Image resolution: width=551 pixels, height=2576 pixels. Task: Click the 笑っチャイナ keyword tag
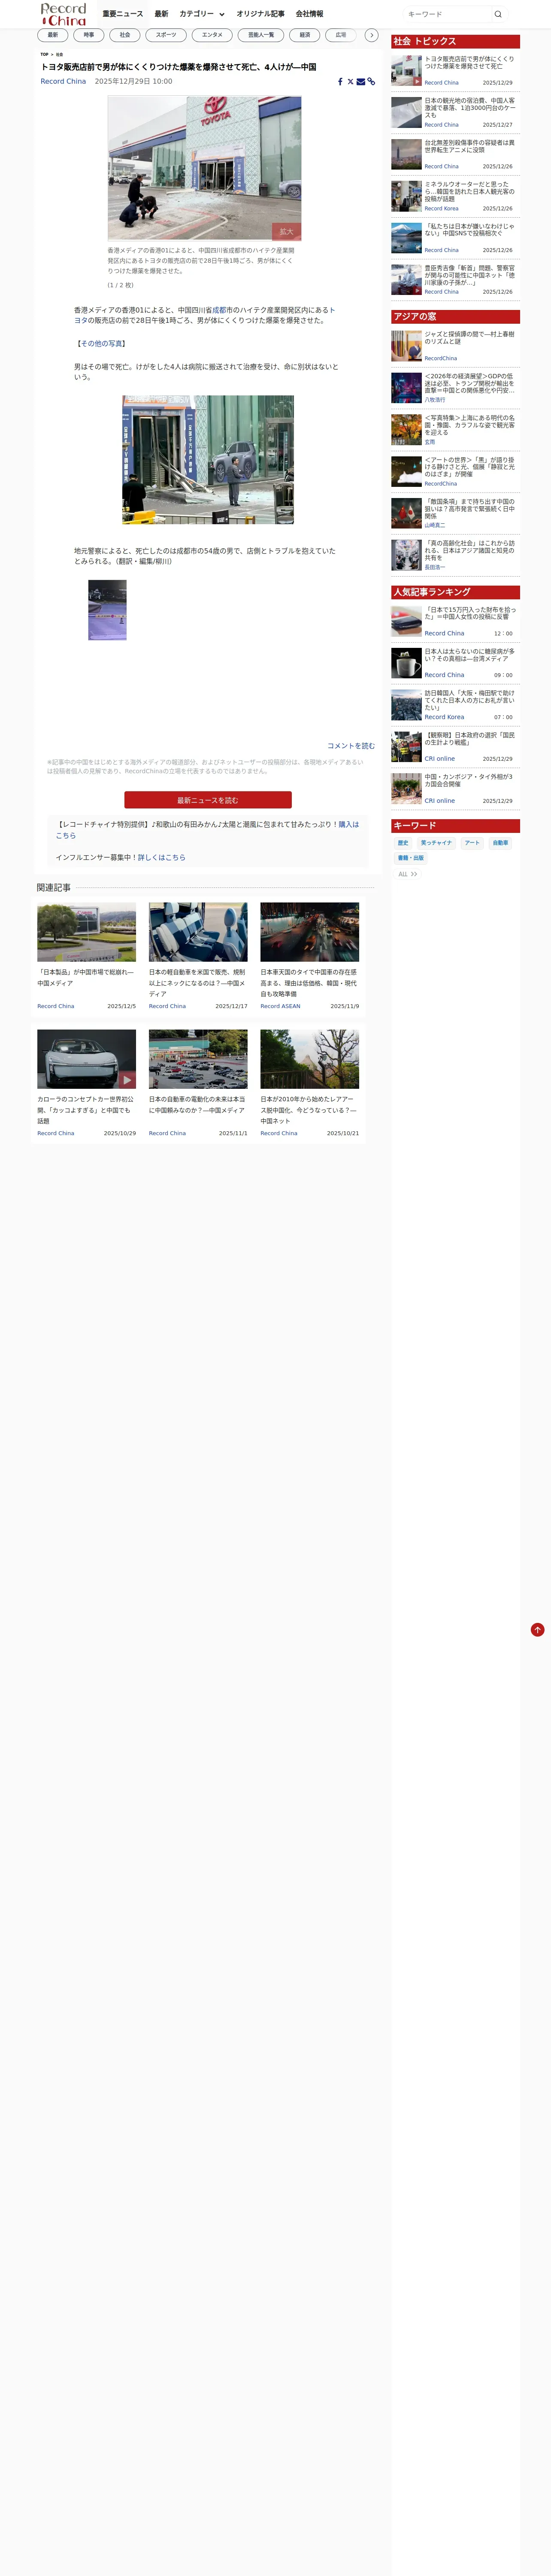coord(436,843)
